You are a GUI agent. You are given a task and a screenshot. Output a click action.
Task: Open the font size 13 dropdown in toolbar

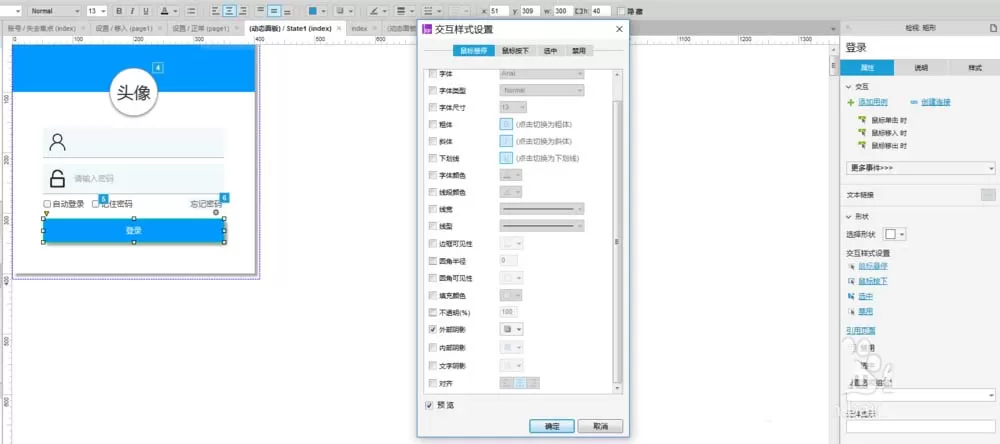[96, 11]
